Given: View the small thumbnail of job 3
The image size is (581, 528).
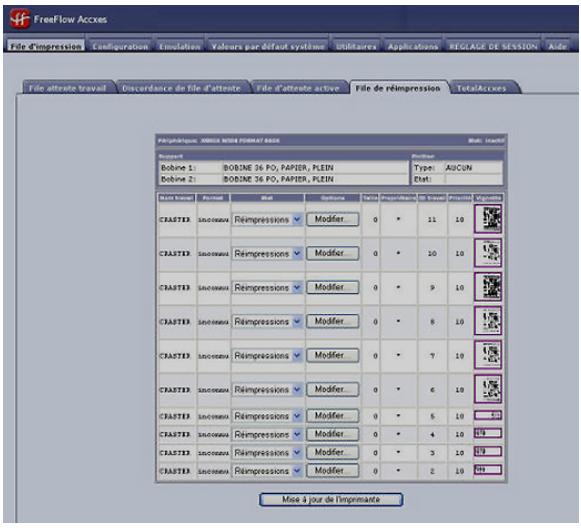Looking at the screenshot, I should 488,452.
